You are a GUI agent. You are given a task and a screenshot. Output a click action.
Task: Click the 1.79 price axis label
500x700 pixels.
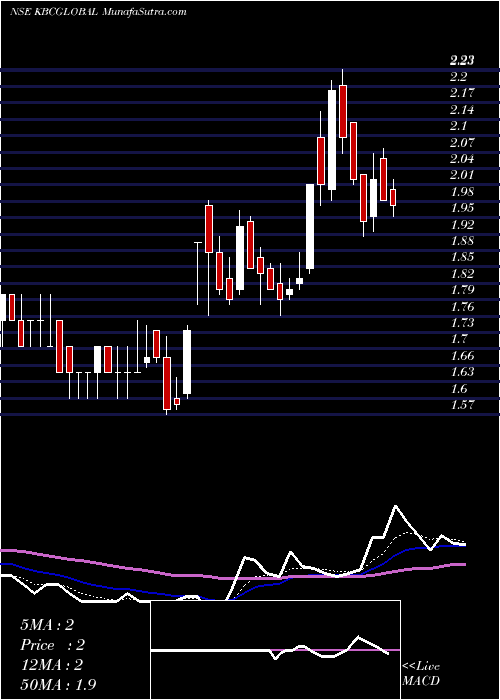[x=462, y=290]
